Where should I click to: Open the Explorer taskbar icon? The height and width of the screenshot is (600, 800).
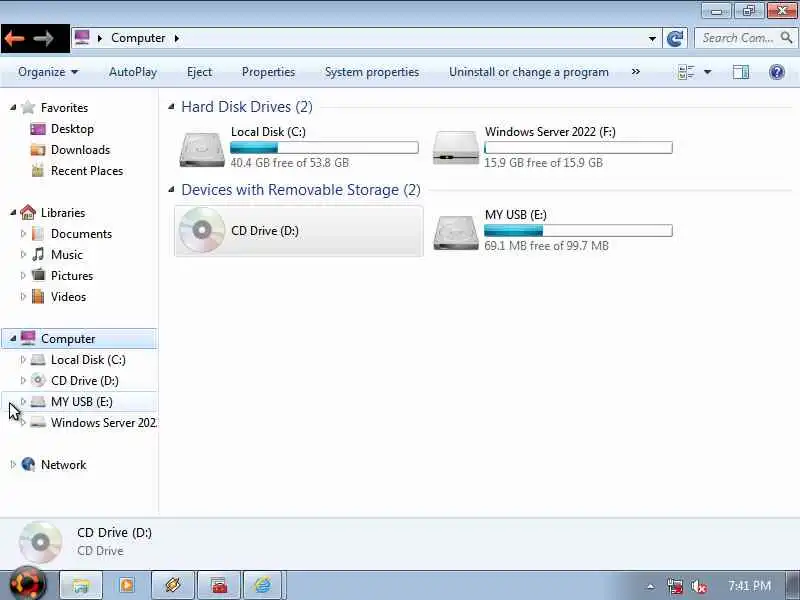(81, 585)
